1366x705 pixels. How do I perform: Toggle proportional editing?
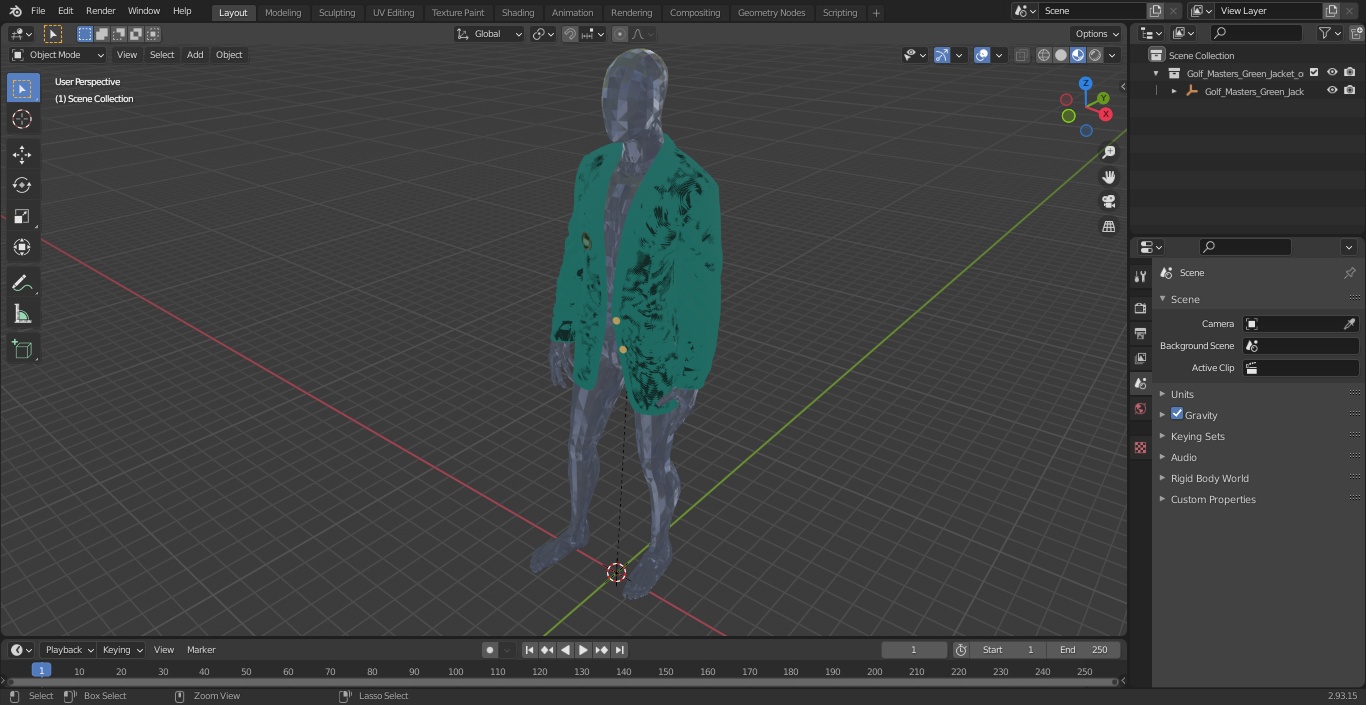(620, 34)
